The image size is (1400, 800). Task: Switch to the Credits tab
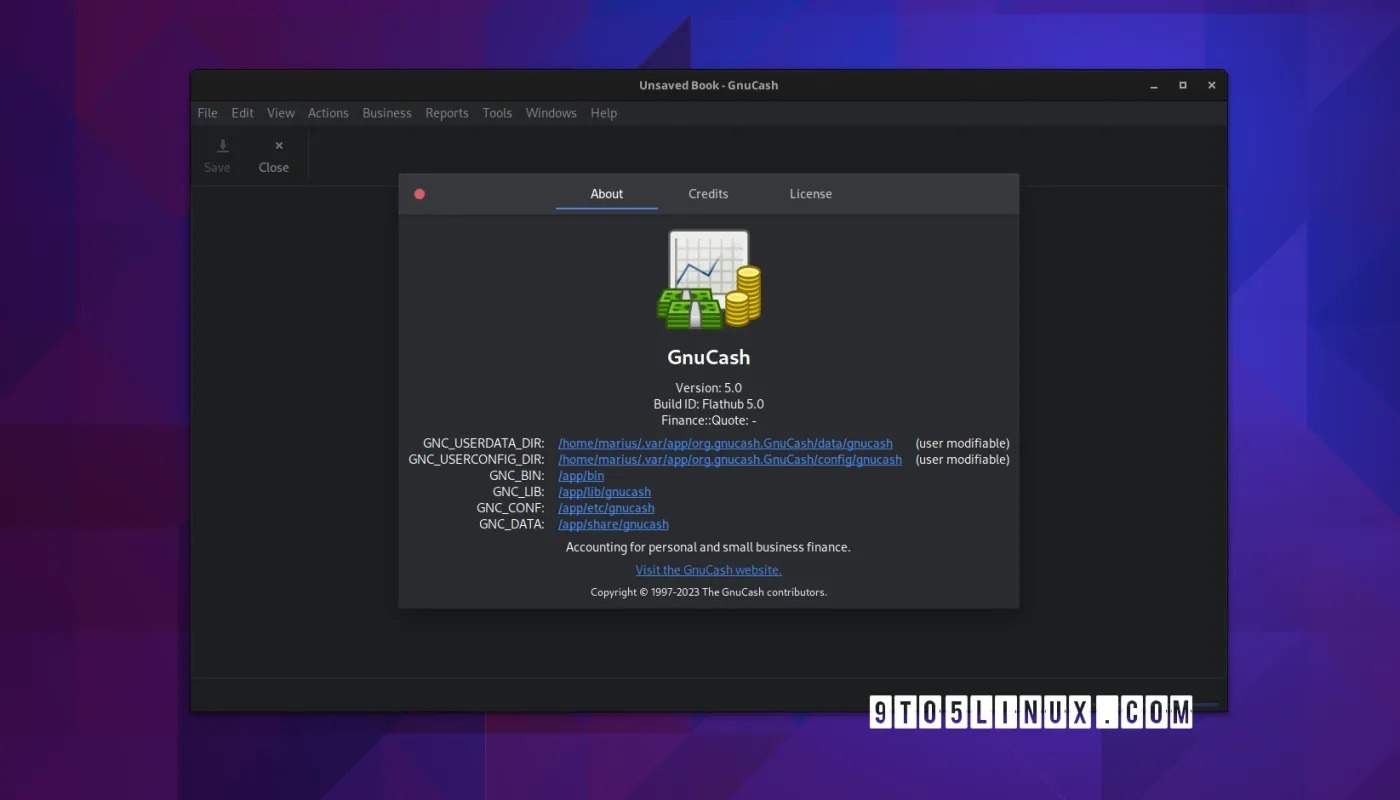coord(708,194)
